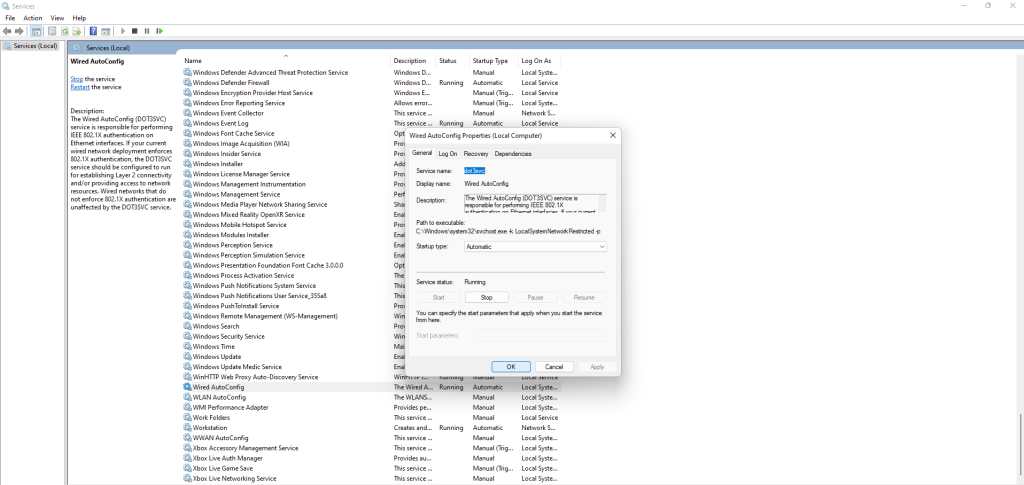Select Xbox Live Networking Service row
The width and height of the screenshot is (1024, 485).
click(371, 478)
